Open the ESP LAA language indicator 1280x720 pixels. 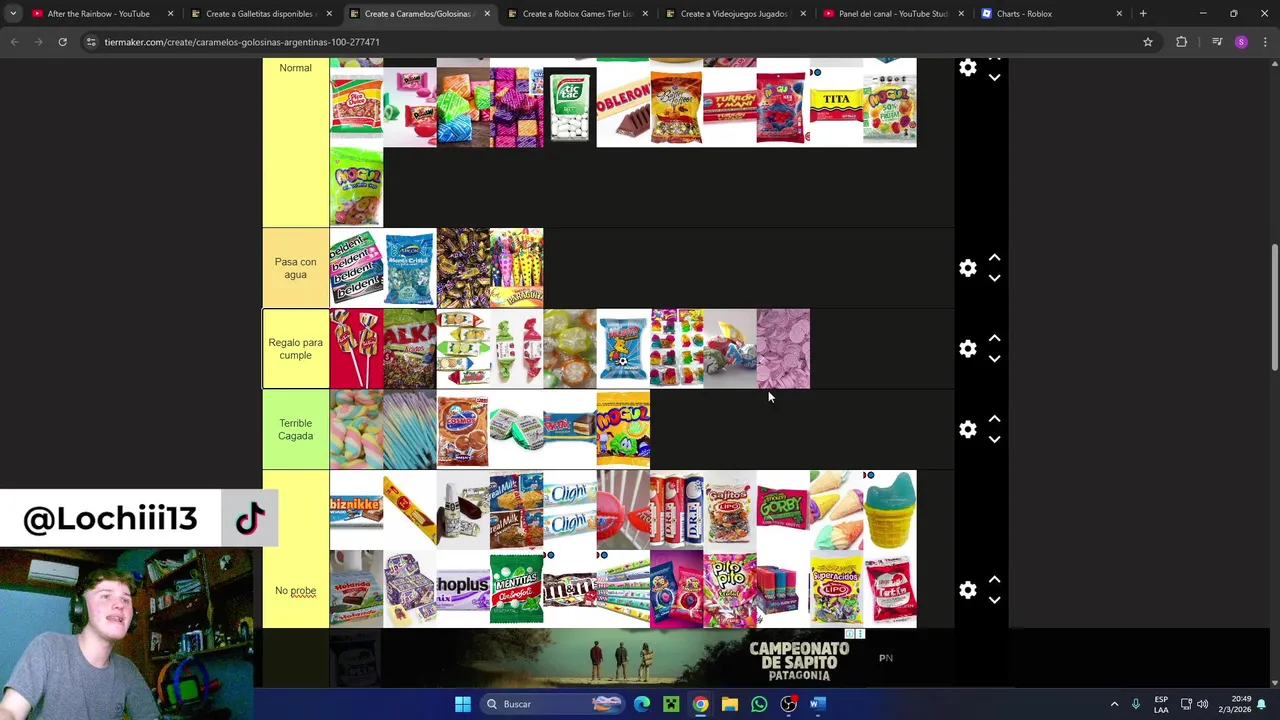[x=1161, y=704]
